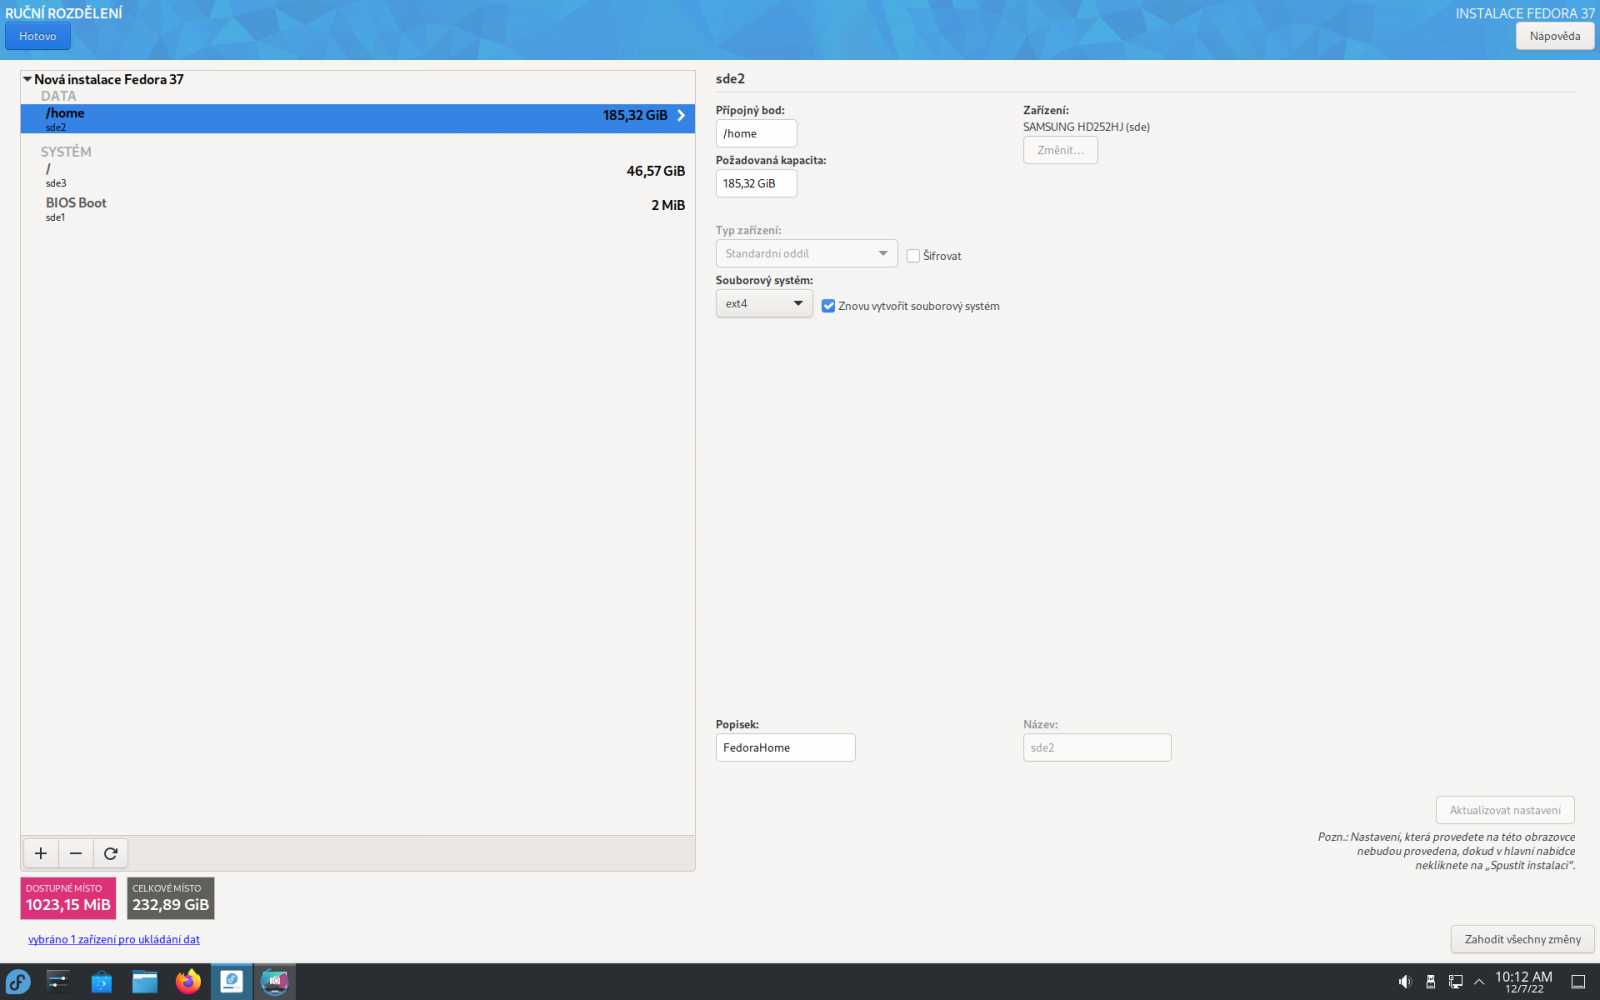Open the ext4 file system dropdown

click(x=764, y=304)
